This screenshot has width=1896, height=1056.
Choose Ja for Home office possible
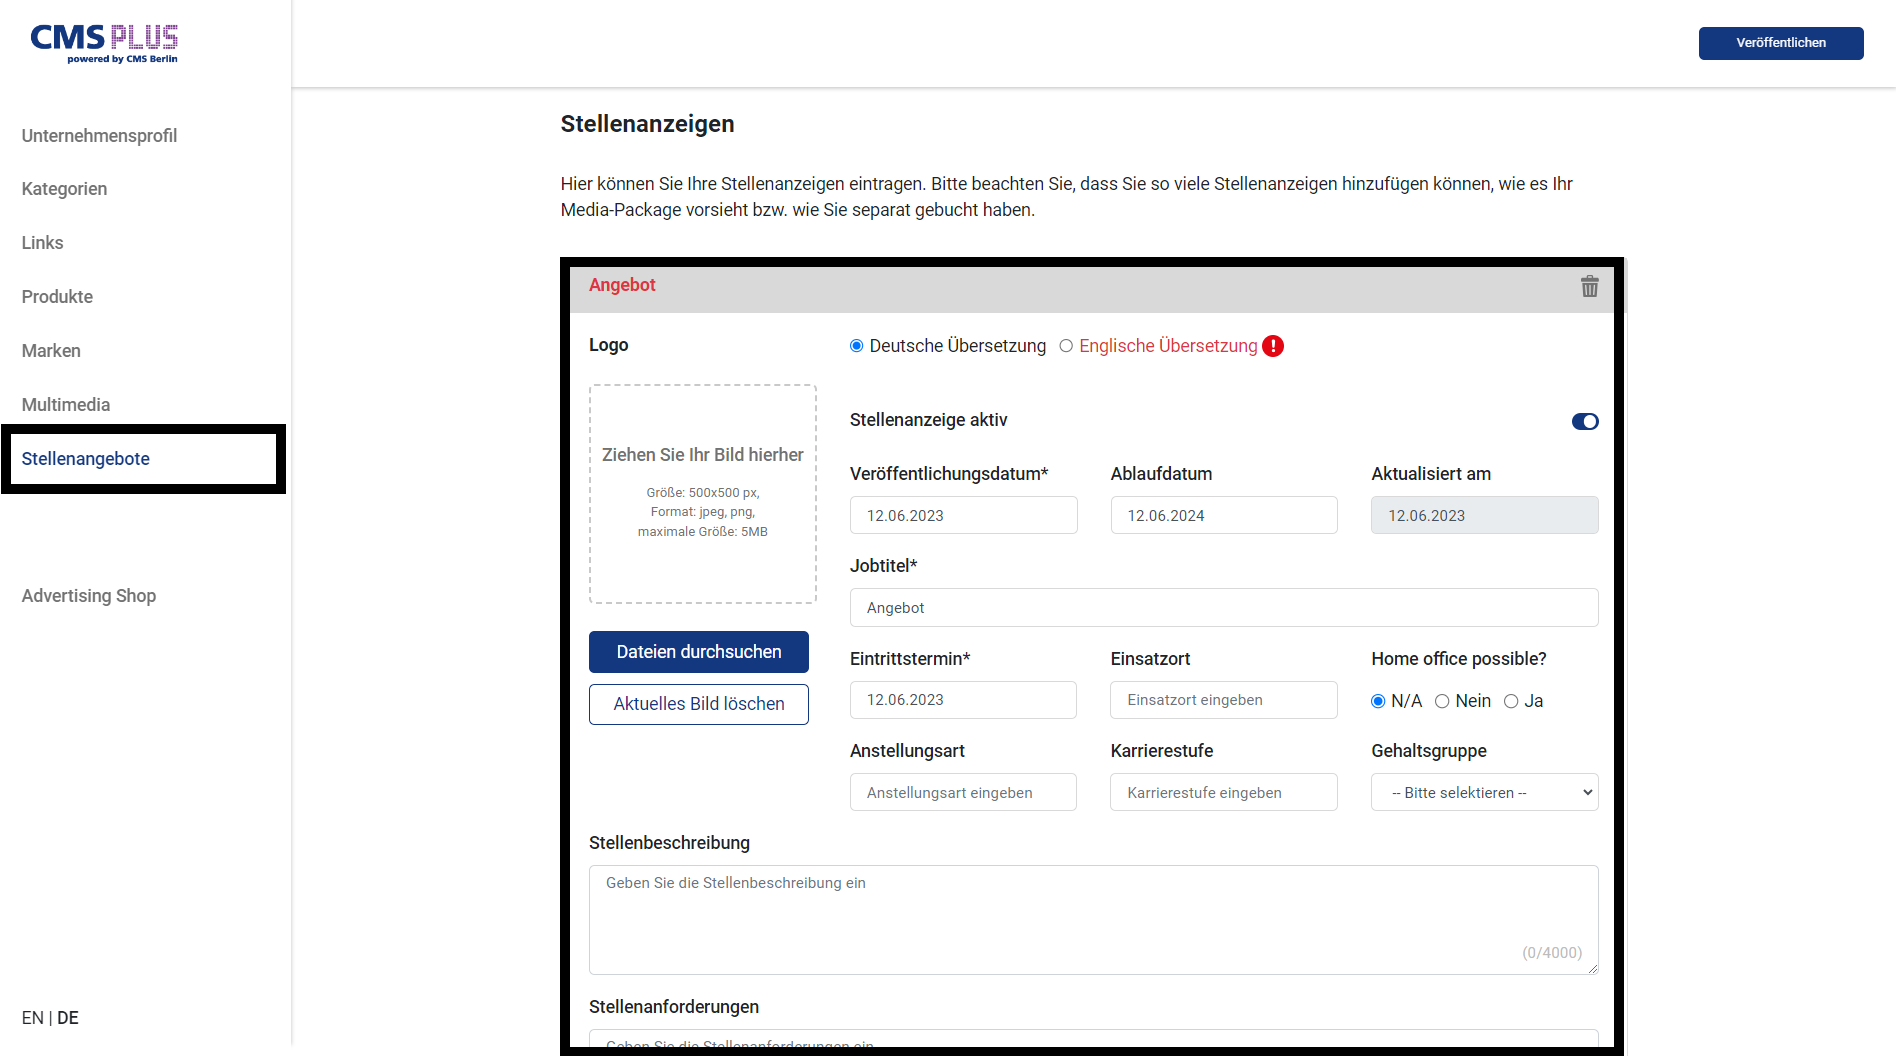(1511, 701)
